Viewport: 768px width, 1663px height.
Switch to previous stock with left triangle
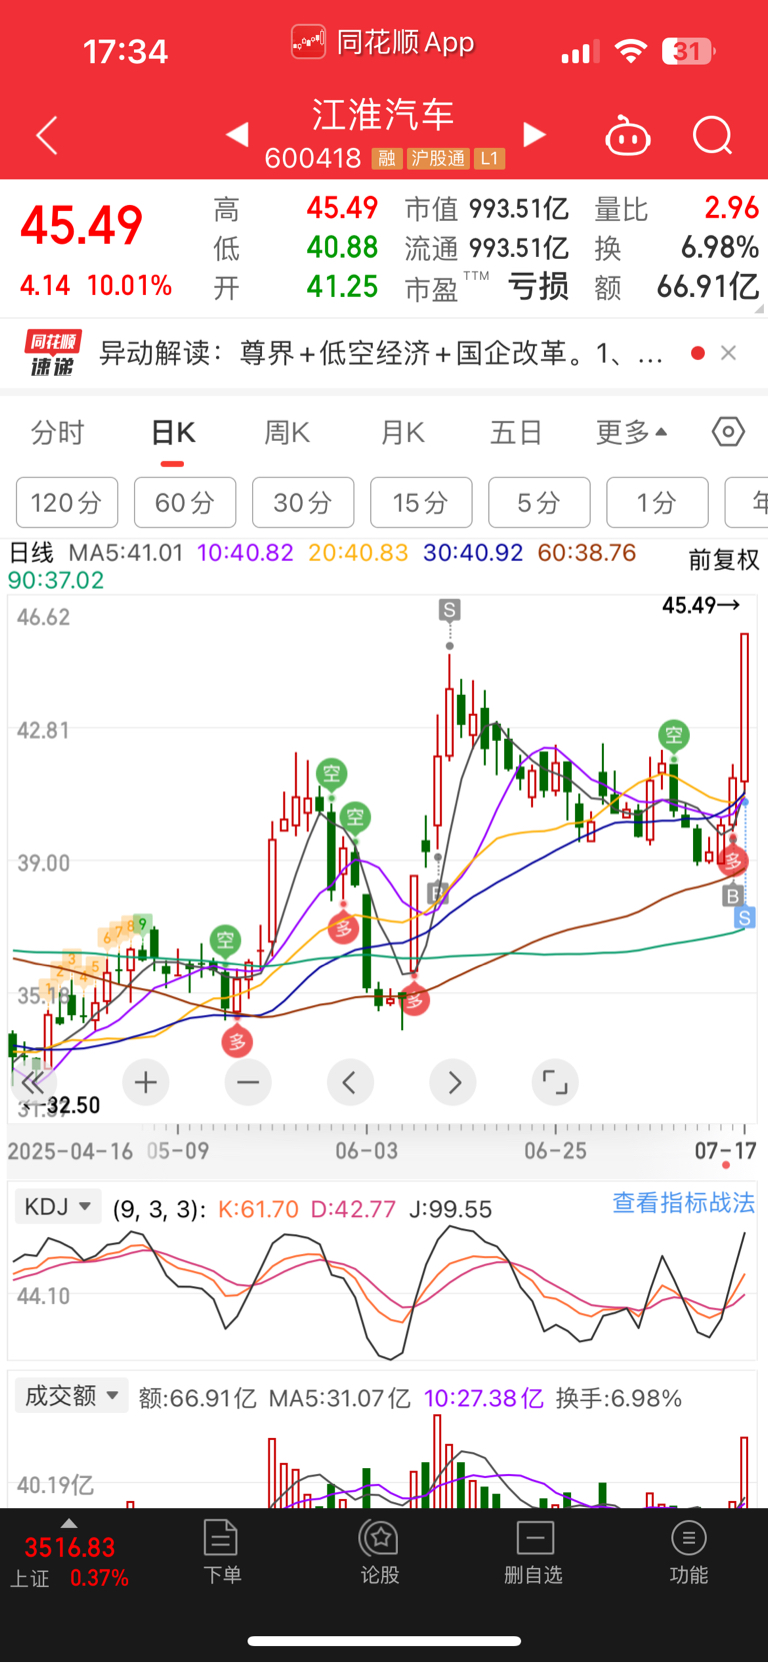237,134
